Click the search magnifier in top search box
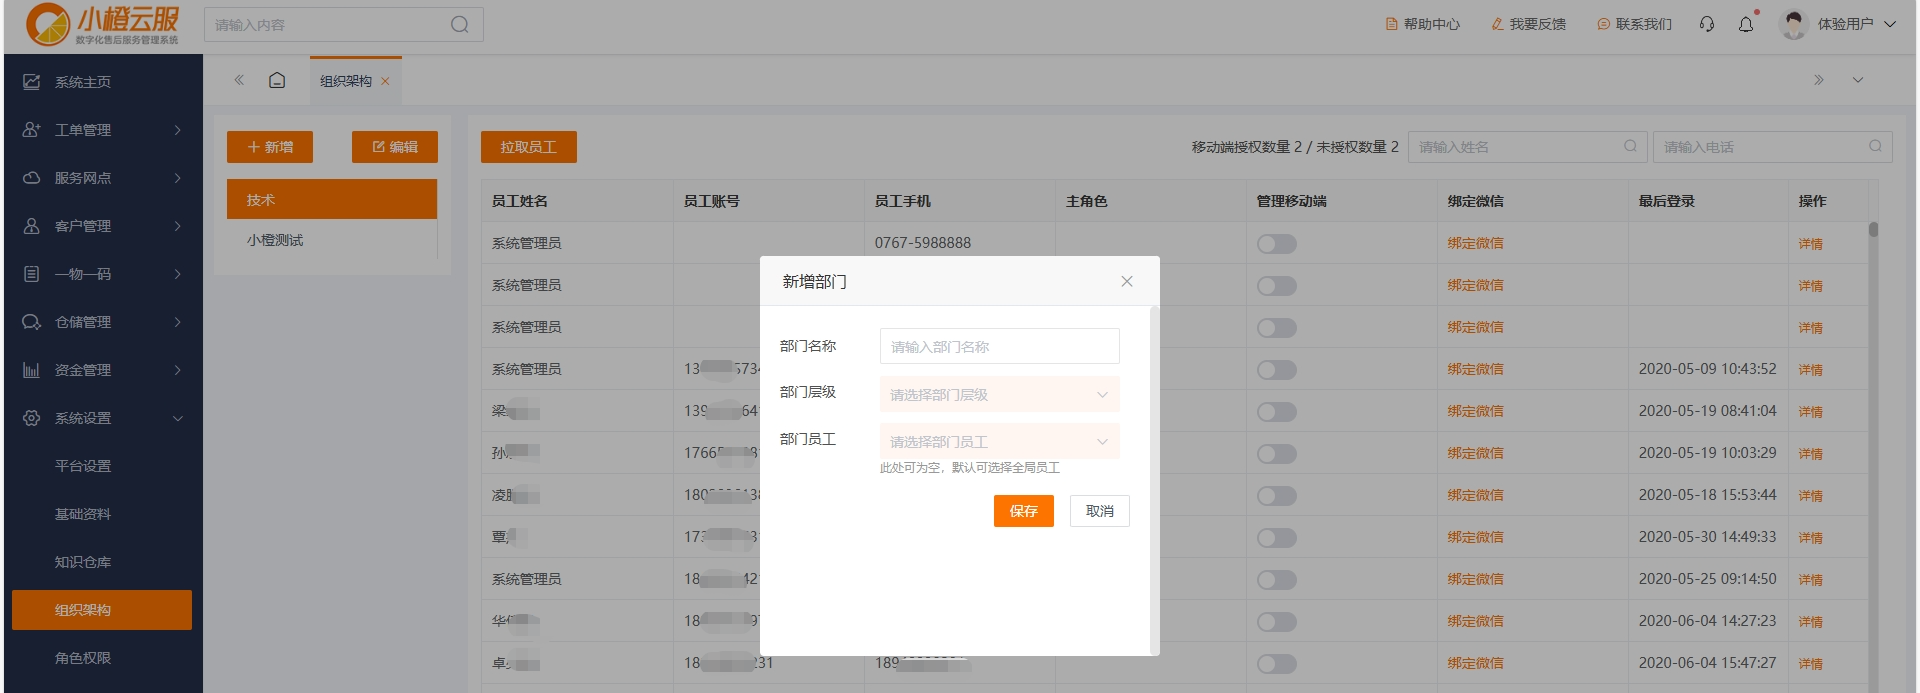 459,25
